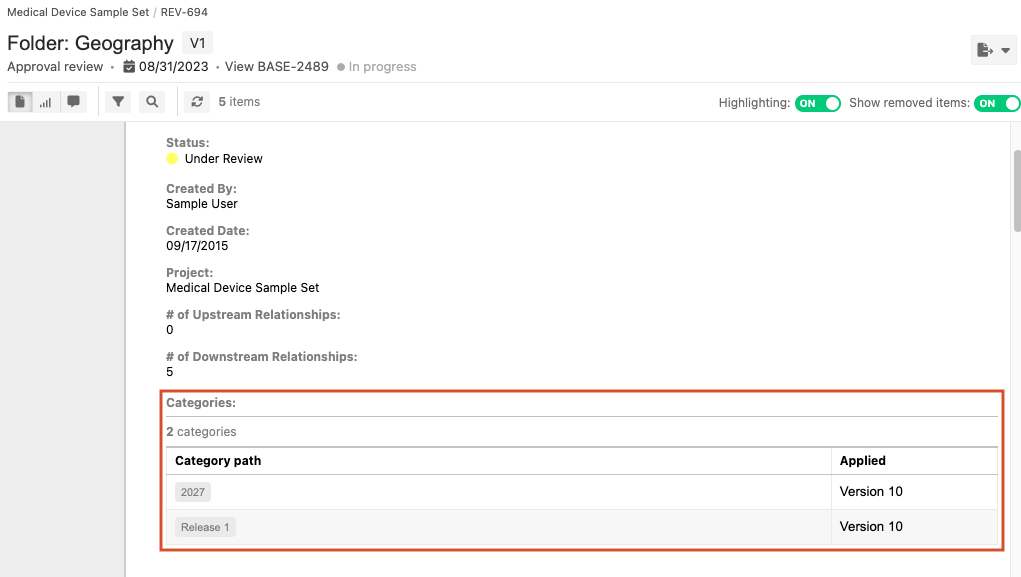Open the comments view icon

pyautogui.click(x=73, y=102)
